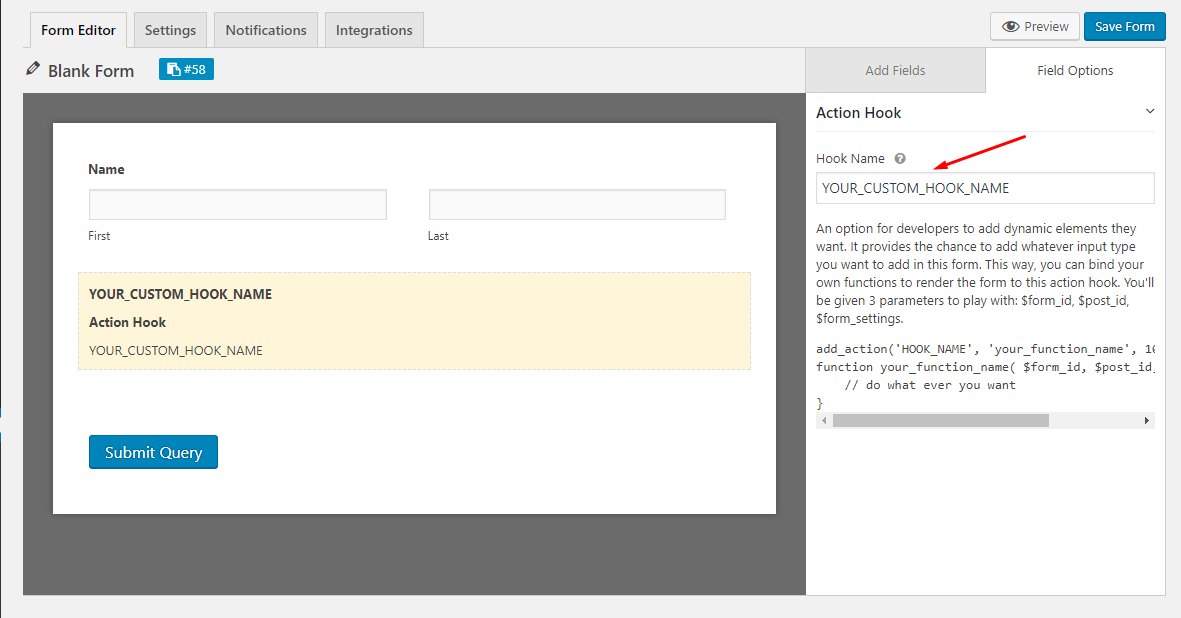Click left scroll arrow under code snippet
The width and height of the screenshot is (1181, 618).
coord(823,421)
